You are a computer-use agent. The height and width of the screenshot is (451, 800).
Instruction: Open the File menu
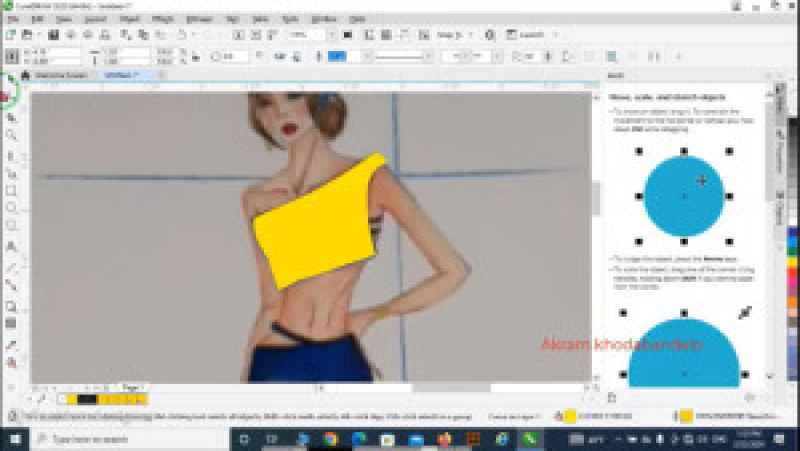13,19
